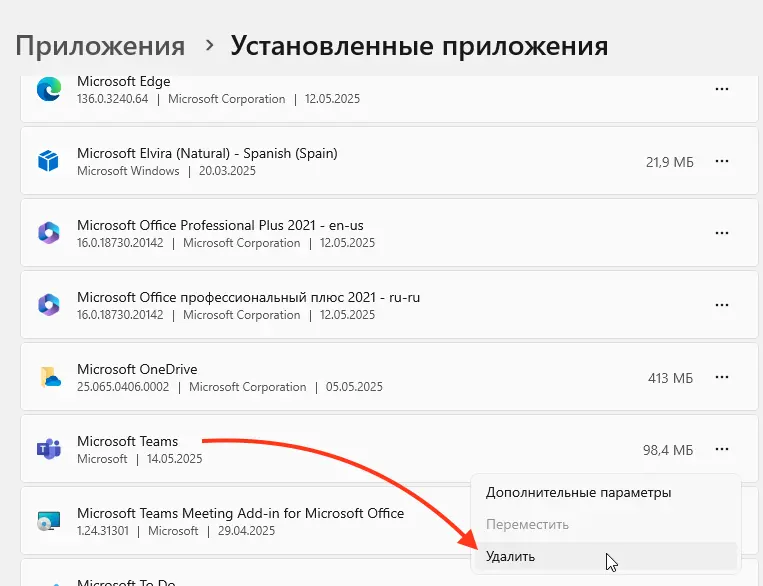Click the Microsoft Teams app name
Image resolution: width=763 pixels, height=586 pixels.
pyautogui.click(x=127, y=441)
